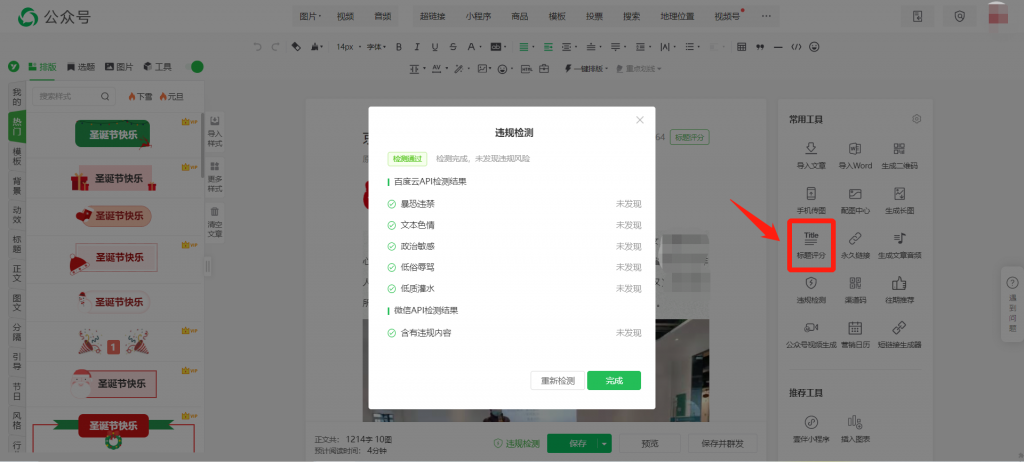The width and height of the screenshot is (1024, 462).
Task: Select the 模板 side category tab
Action: click(17, 157)
